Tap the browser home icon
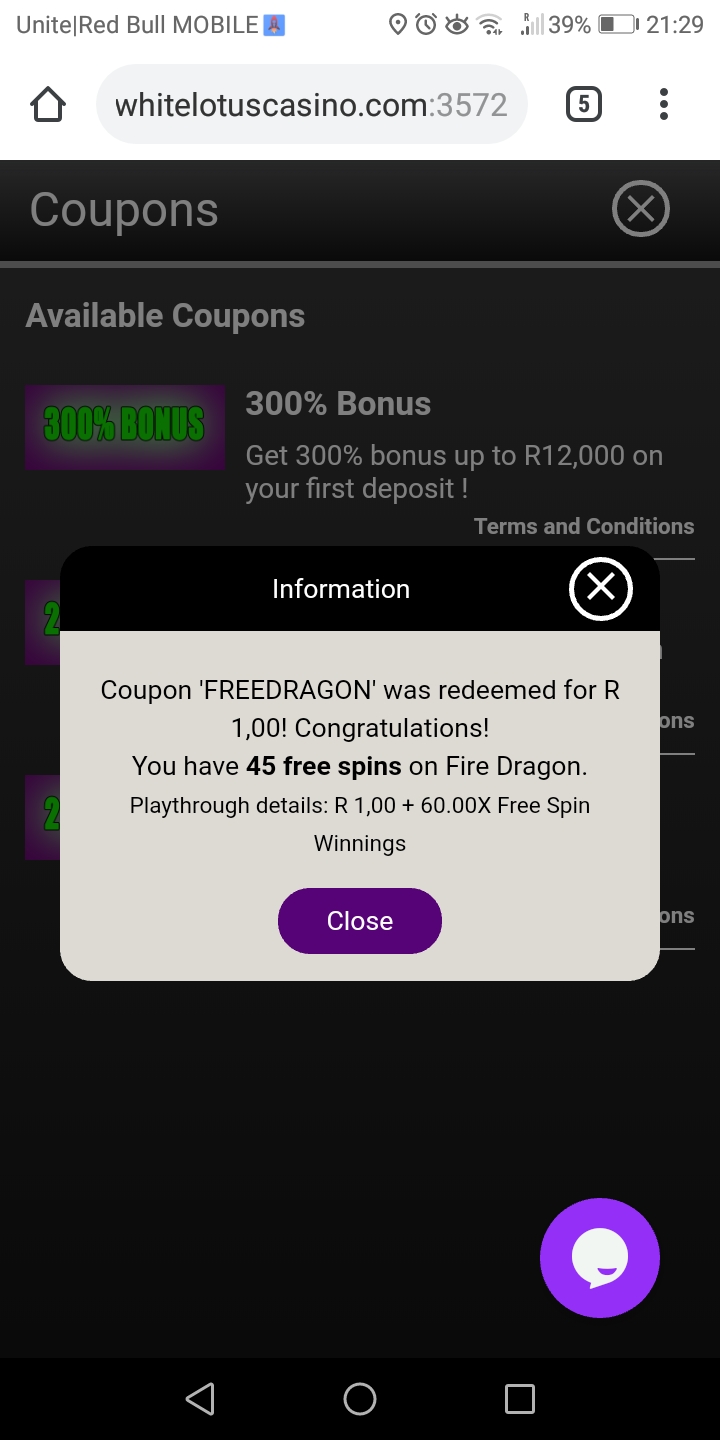 48,104
